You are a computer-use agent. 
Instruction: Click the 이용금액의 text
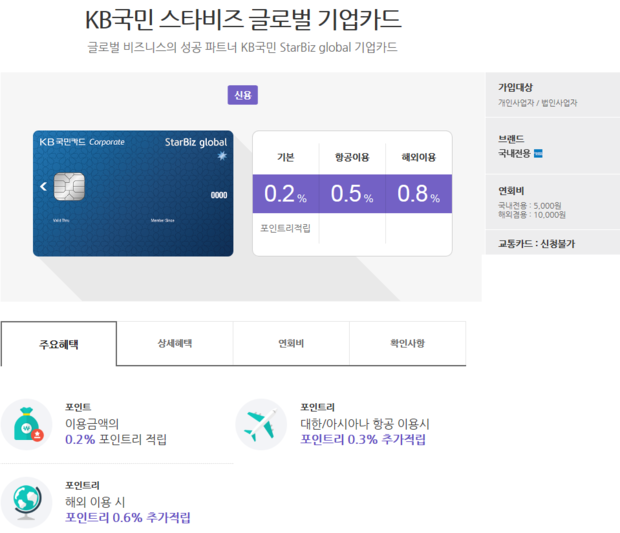click(92, 424)
